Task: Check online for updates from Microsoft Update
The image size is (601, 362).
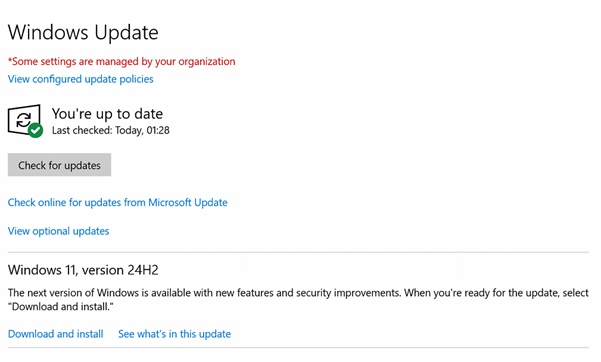Action: 118,202
